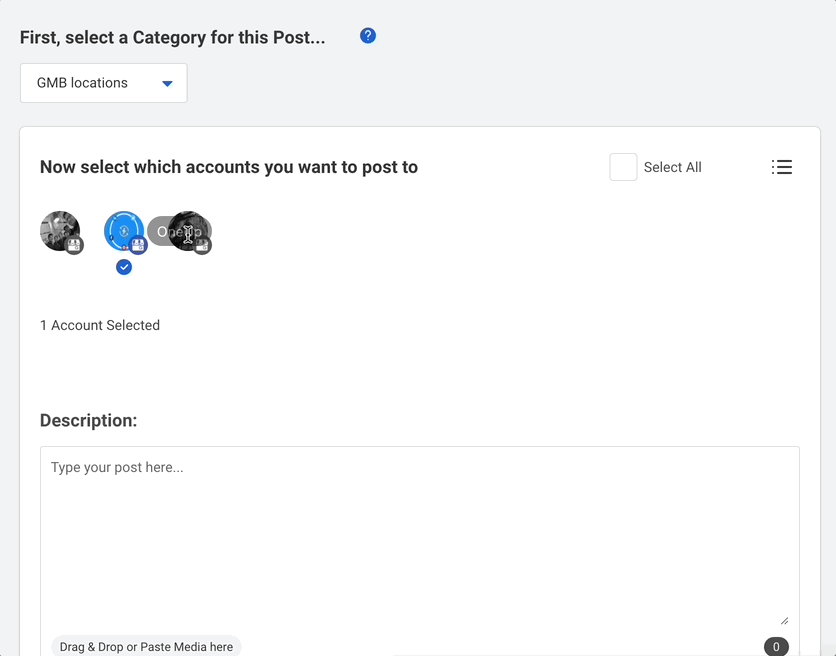Click the blue store badge on the selected account

[x=138, y=245]
